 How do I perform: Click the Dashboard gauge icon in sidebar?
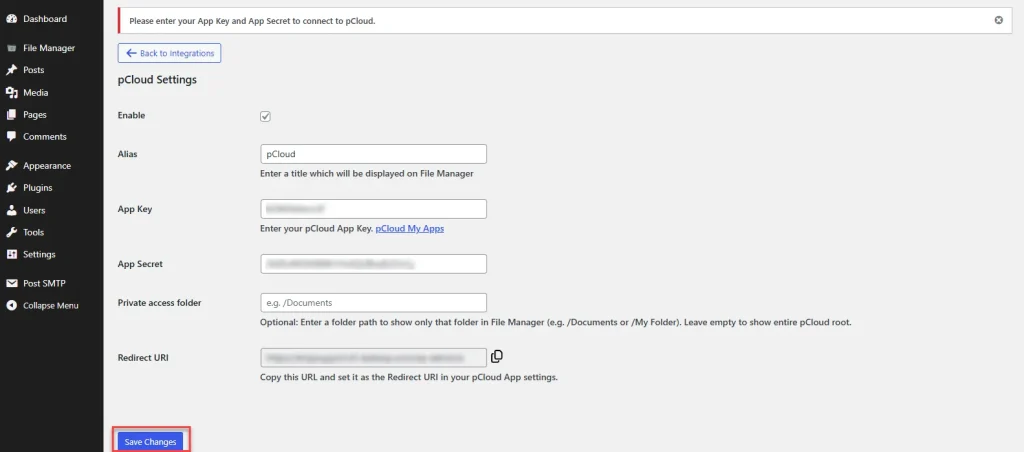(x=11, y=19)
